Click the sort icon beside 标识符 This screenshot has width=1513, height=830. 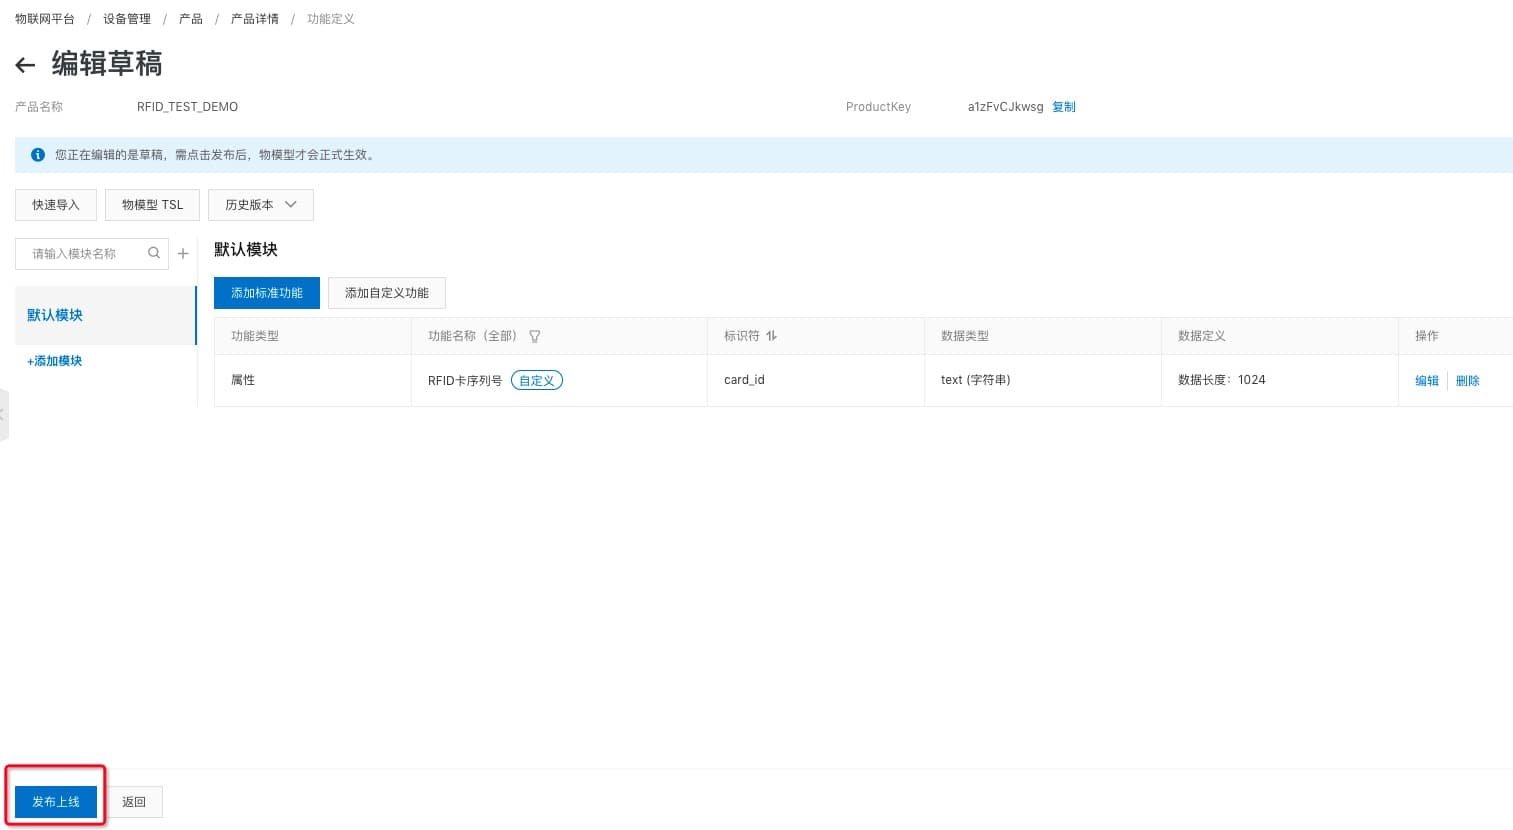click(x=771, y=336)
